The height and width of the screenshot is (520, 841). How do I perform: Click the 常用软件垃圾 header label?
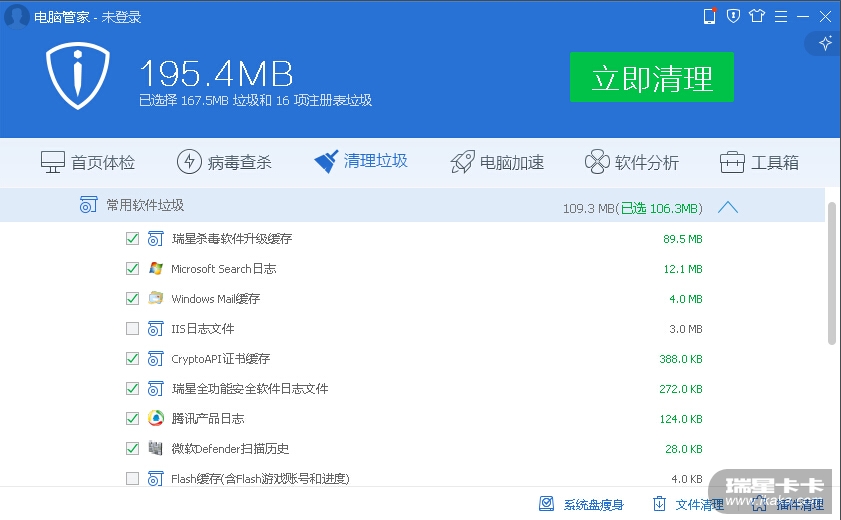145,205
